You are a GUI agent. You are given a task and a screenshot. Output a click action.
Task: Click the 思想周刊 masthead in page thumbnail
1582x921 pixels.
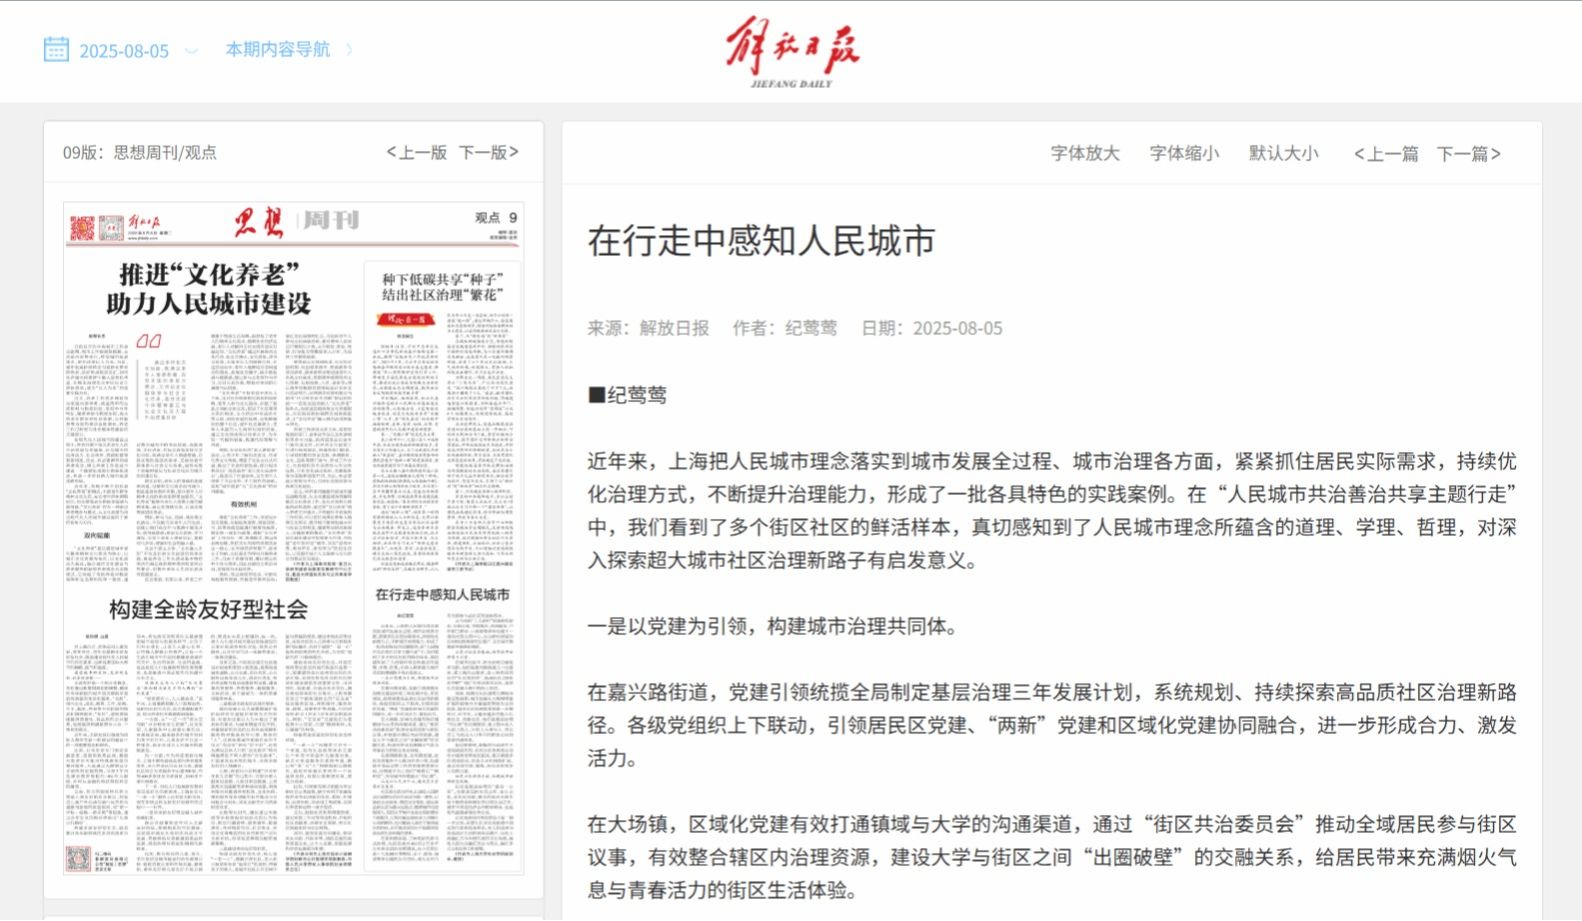(x=297, y=222)
